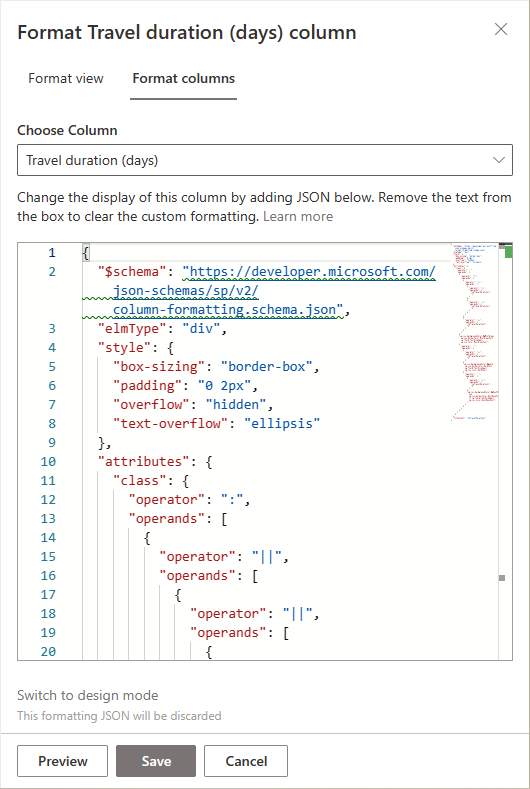Click the "operator" key on line 18
The image size is (530, 789).
(x=229, y=613)
